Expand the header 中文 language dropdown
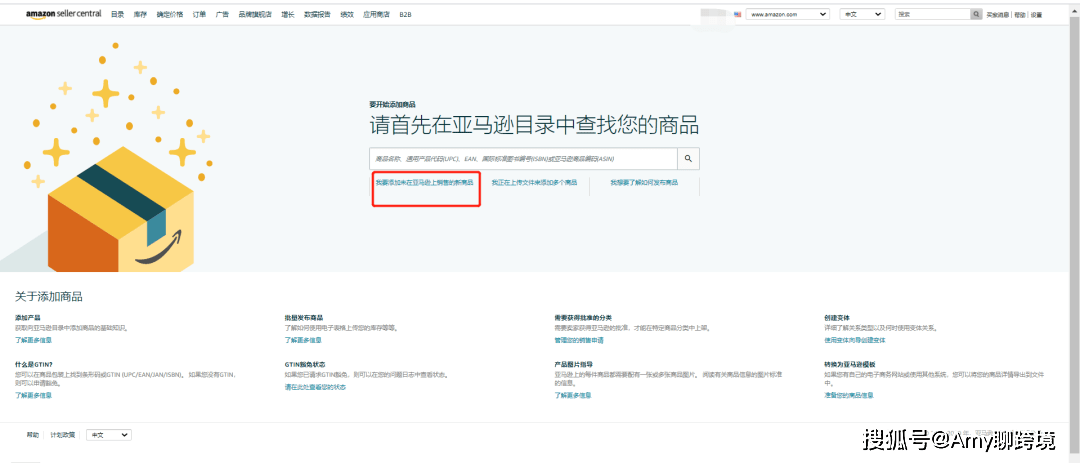 862,14
